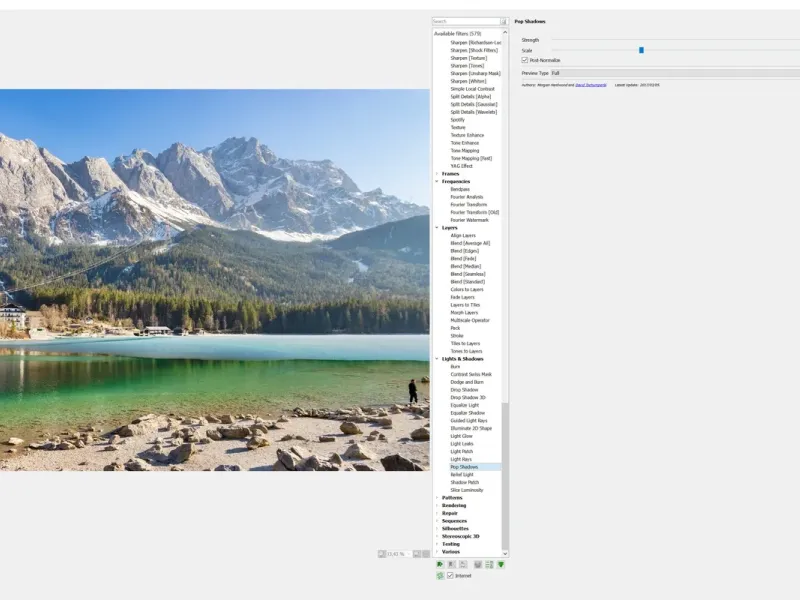Image resolution: width=800 pixels, height=600 pixels.
Task: Toggle the Post-Normalize checkbox
Action: click(x=524, y=60)
